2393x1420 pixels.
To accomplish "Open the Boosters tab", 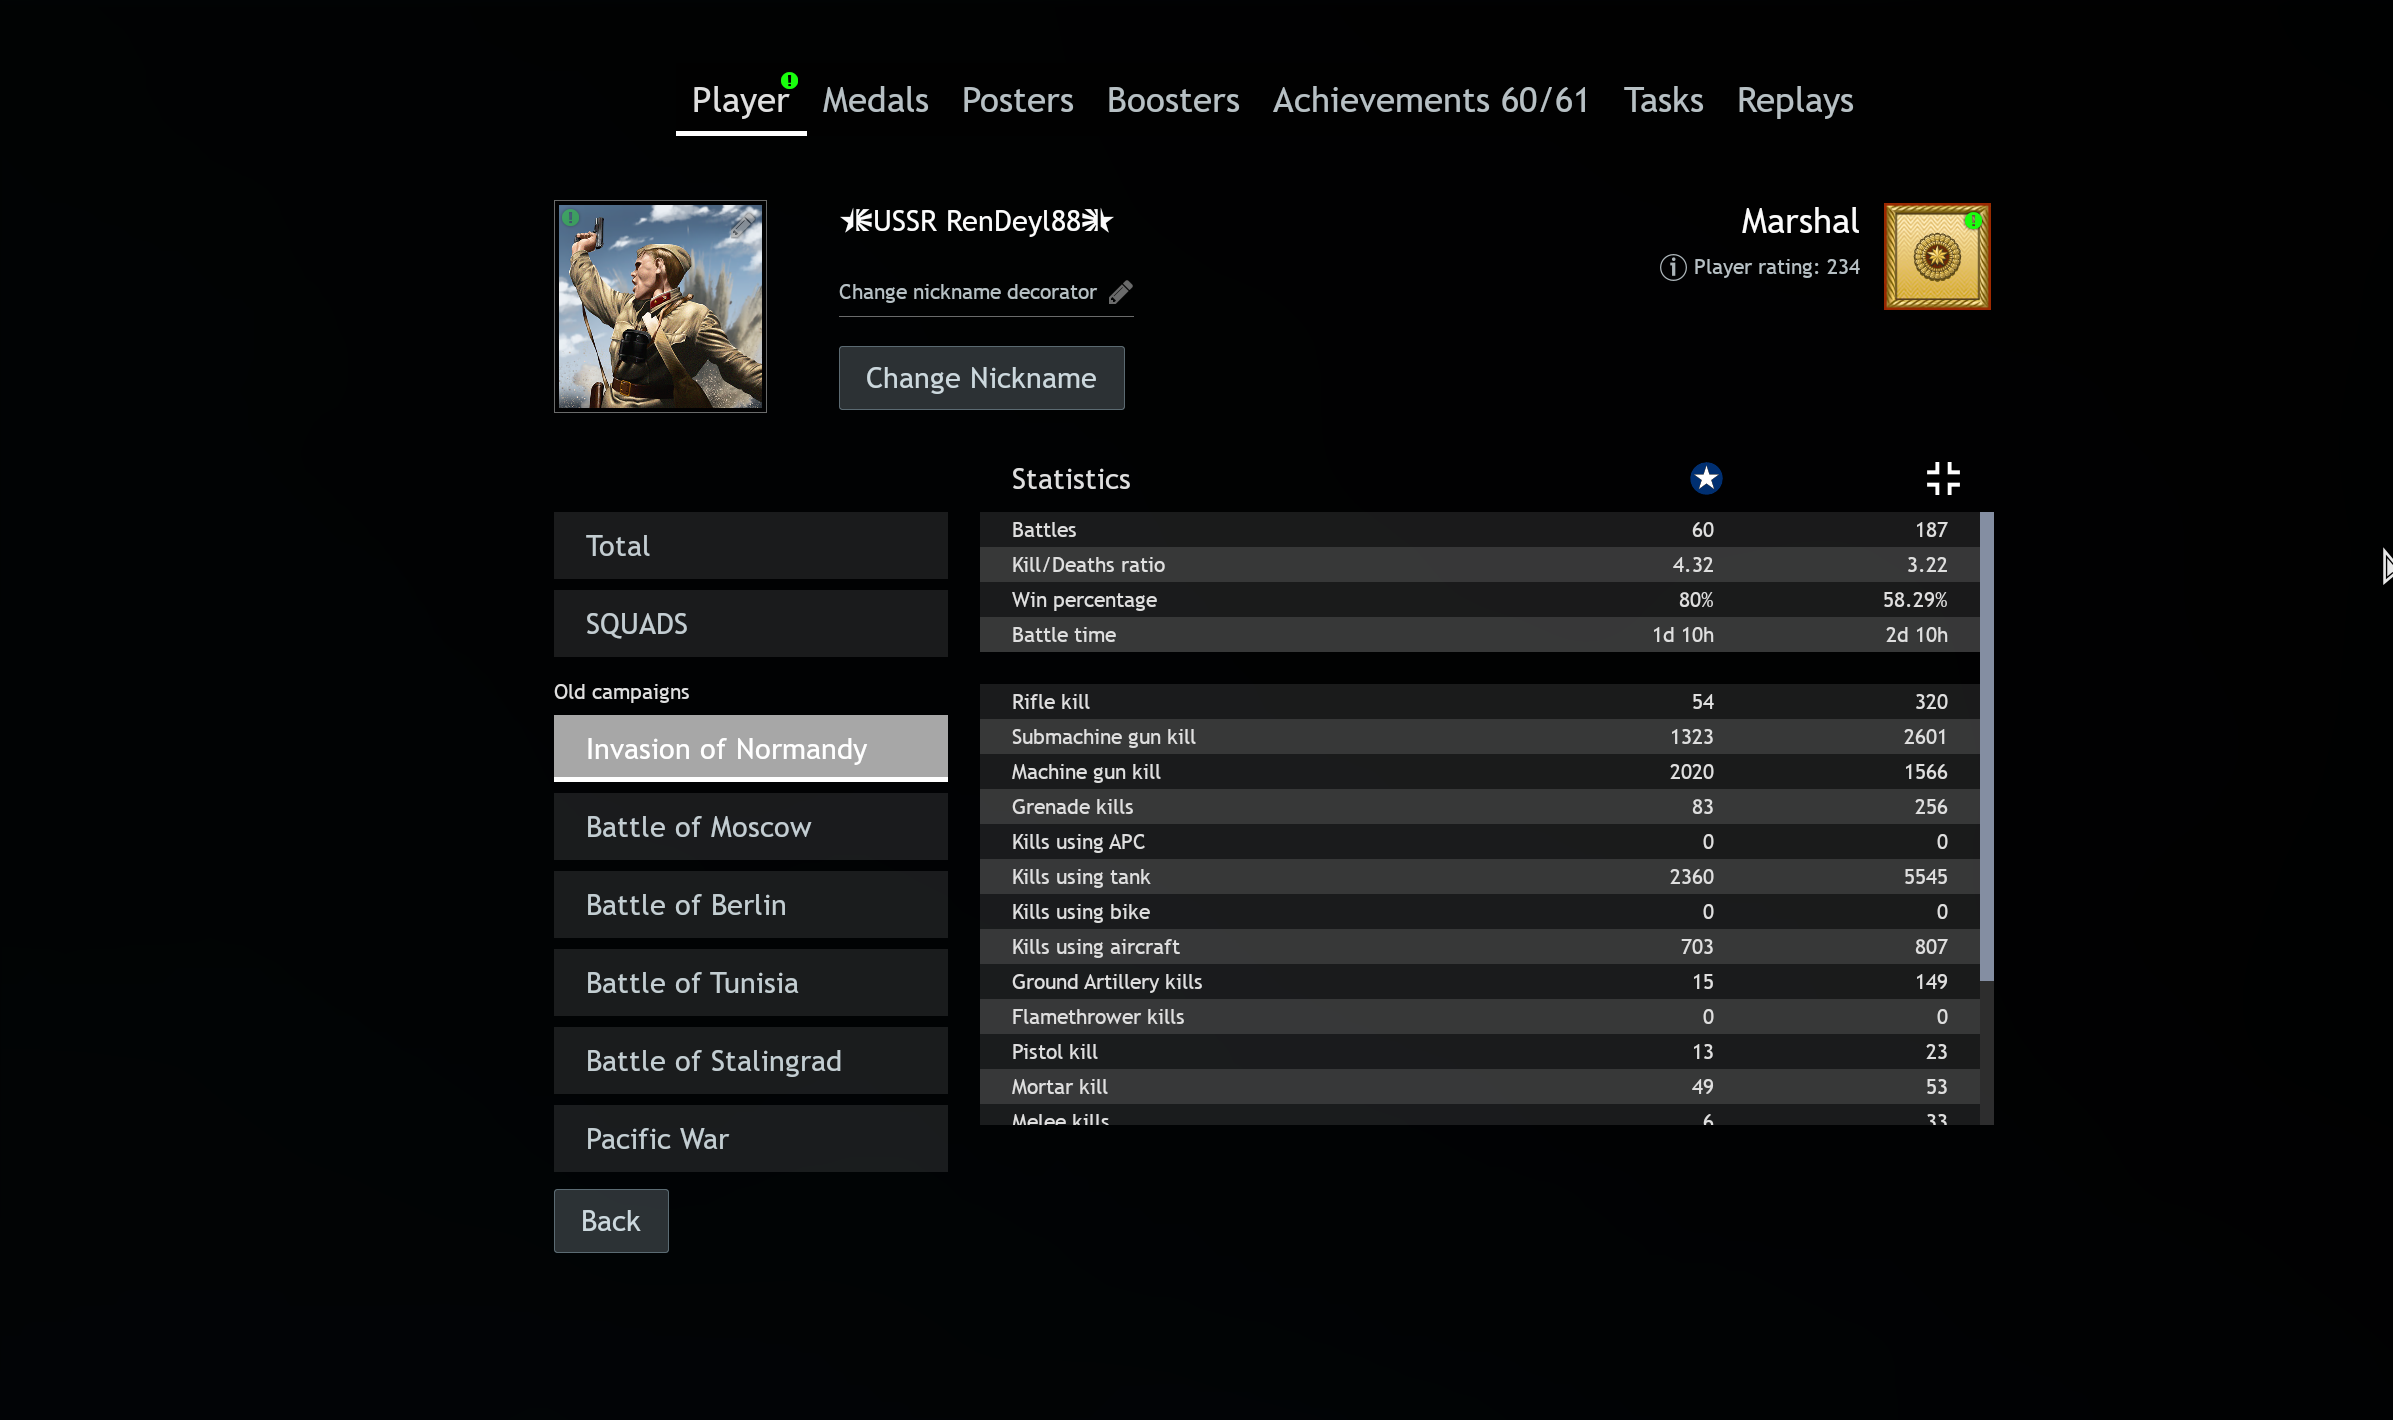I will 1173,100.
